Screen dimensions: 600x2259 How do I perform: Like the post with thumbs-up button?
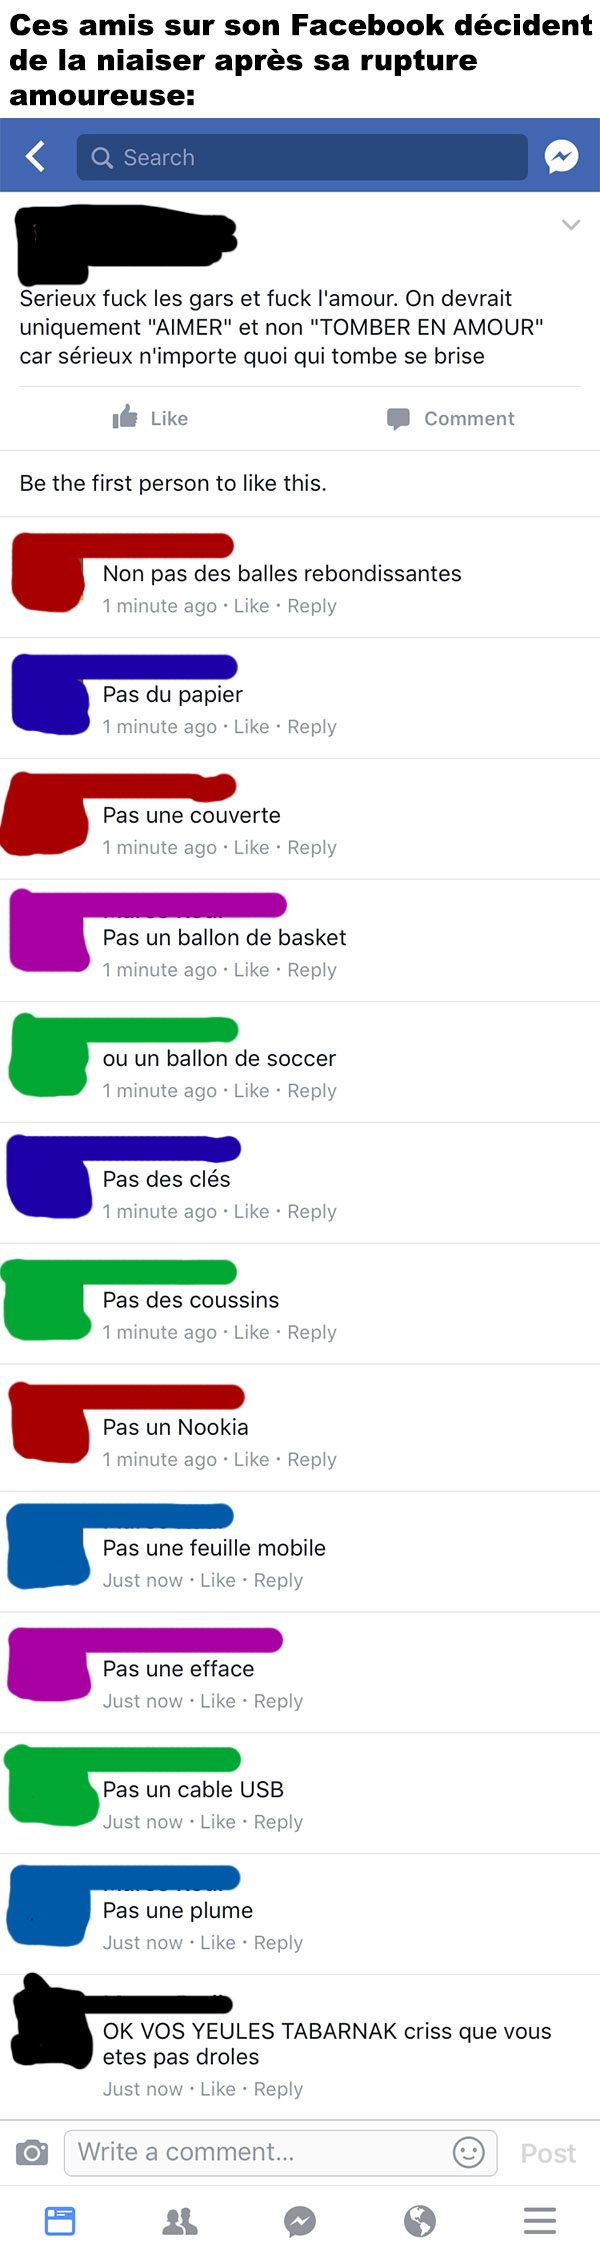coord(150,418)
